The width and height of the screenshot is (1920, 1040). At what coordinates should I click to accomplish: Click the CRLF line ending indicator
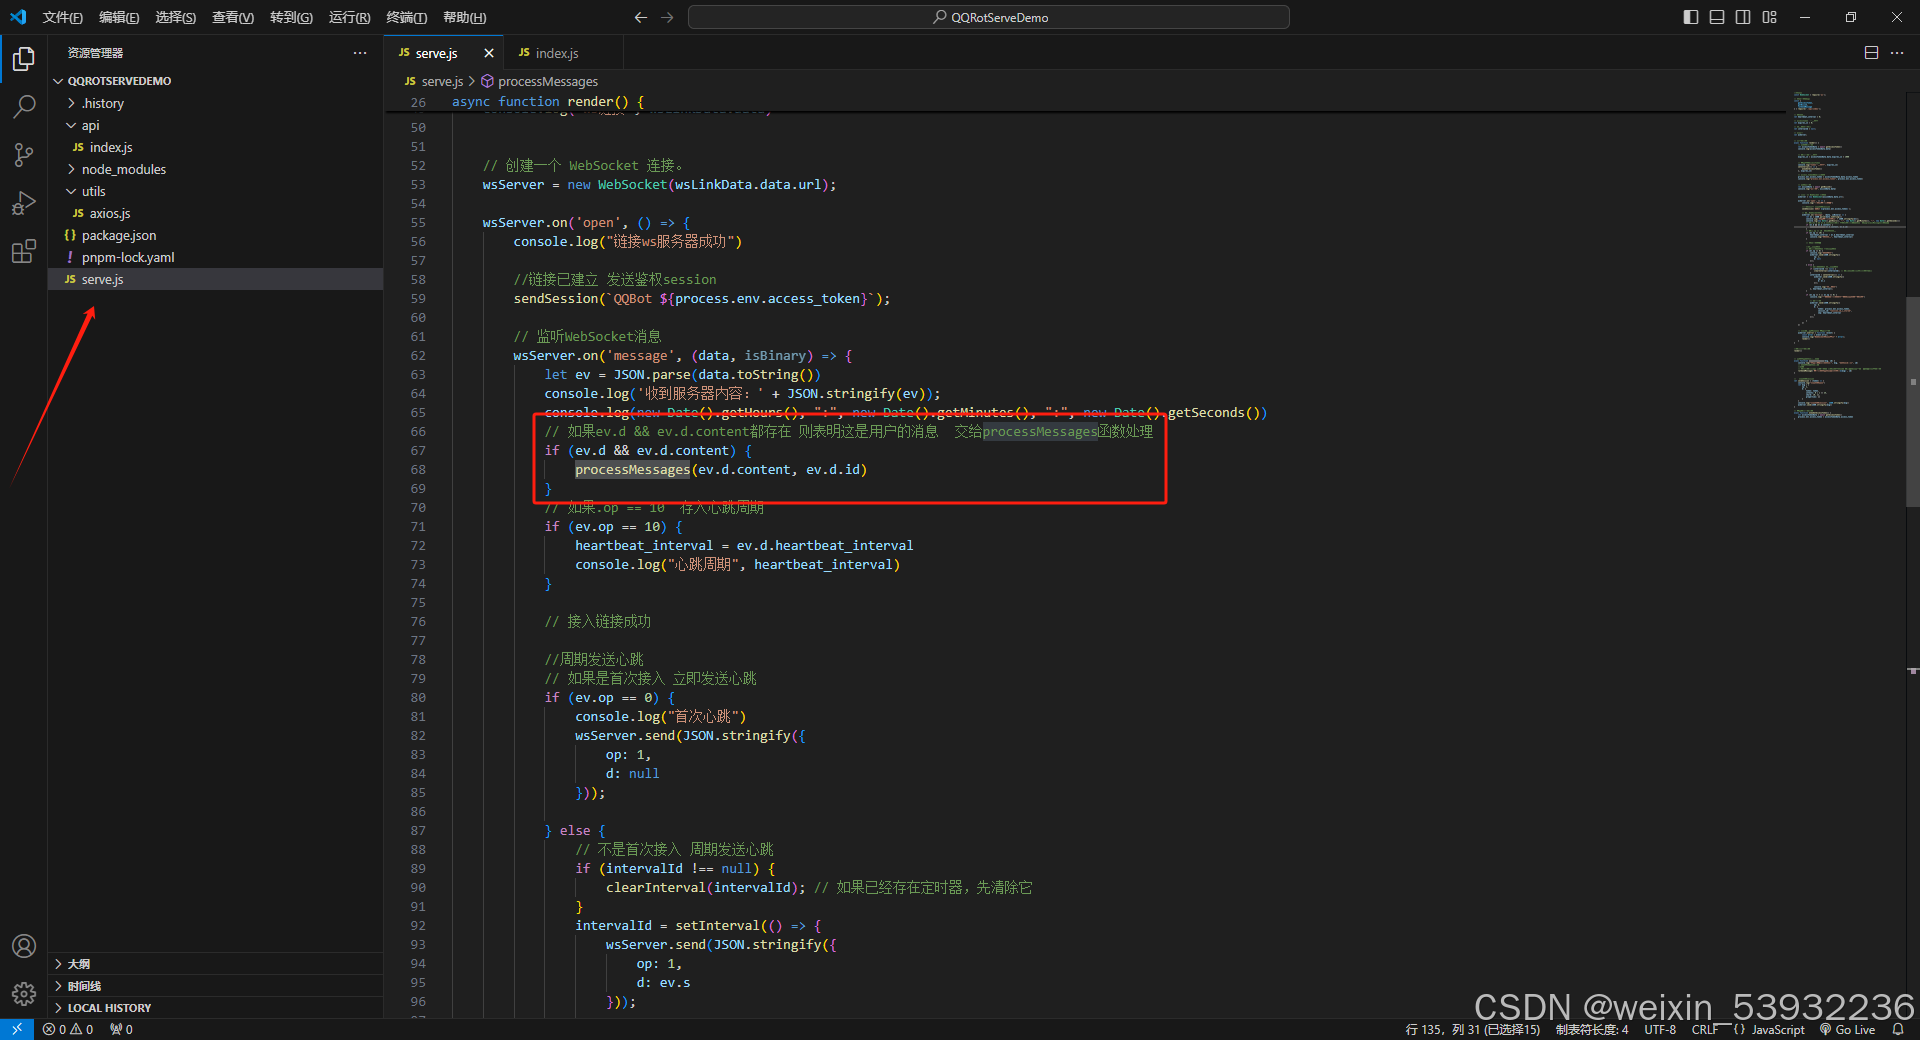(1705, 1029)
